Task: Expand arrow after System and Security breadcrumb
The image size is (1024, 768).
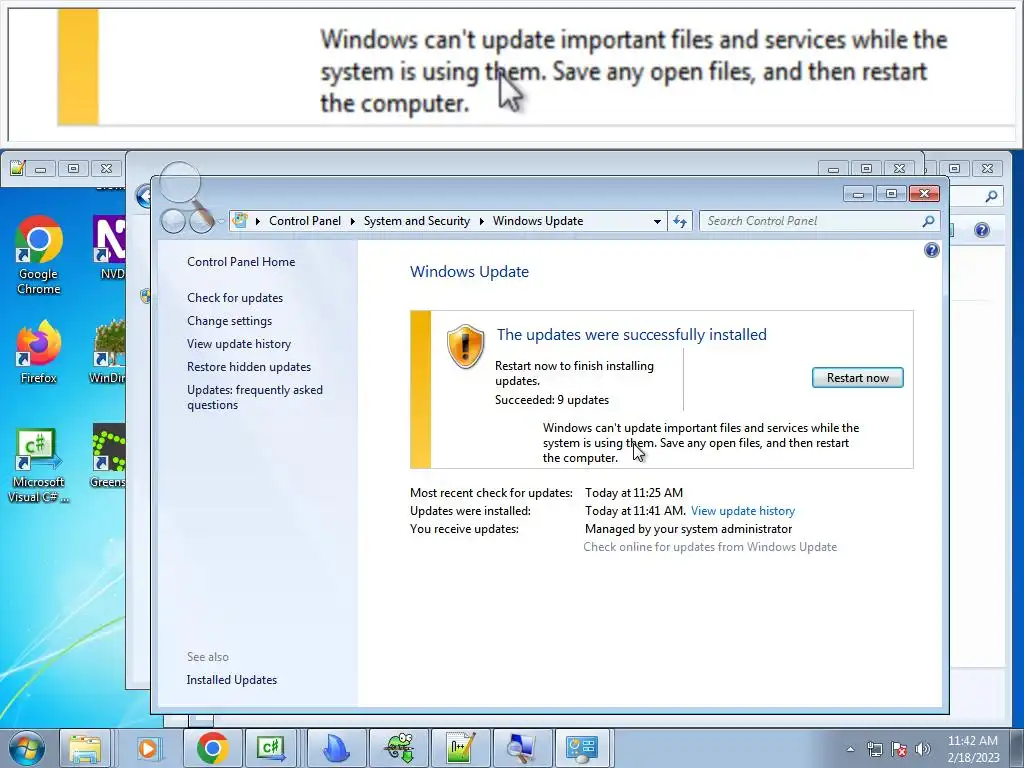Action: coord(481,221)
